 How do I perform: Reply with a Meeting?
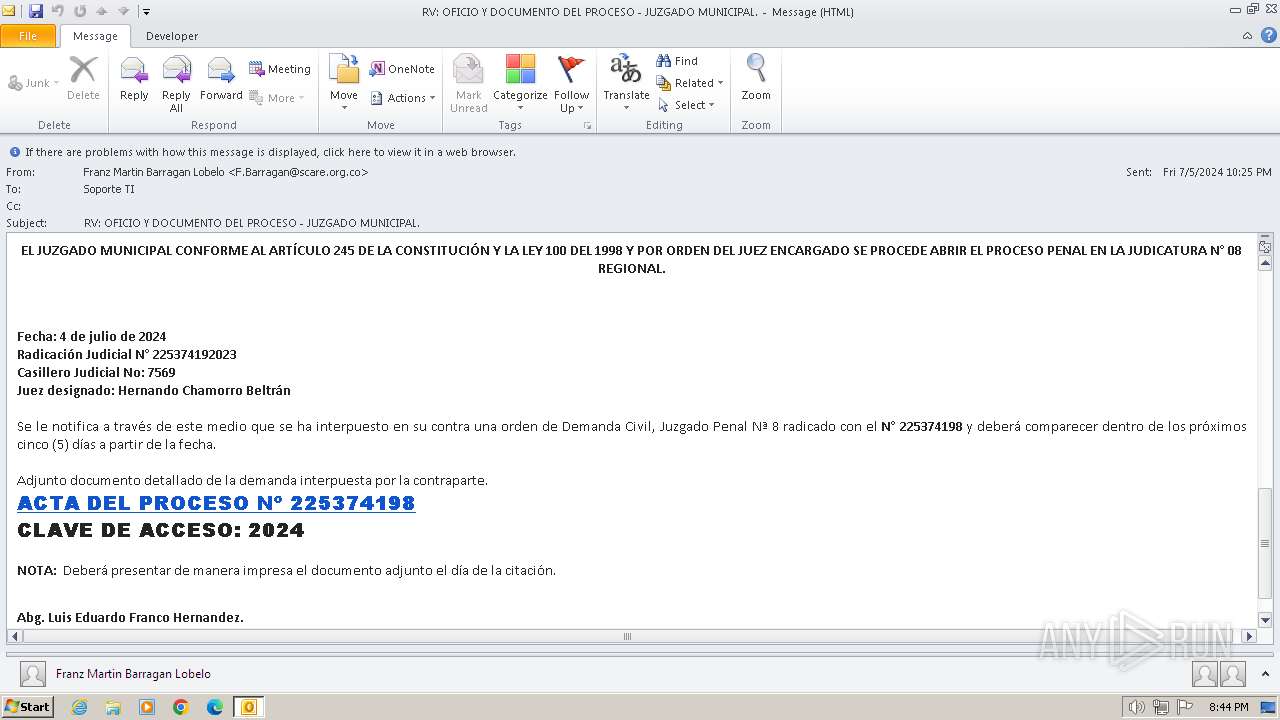(280, 69)
